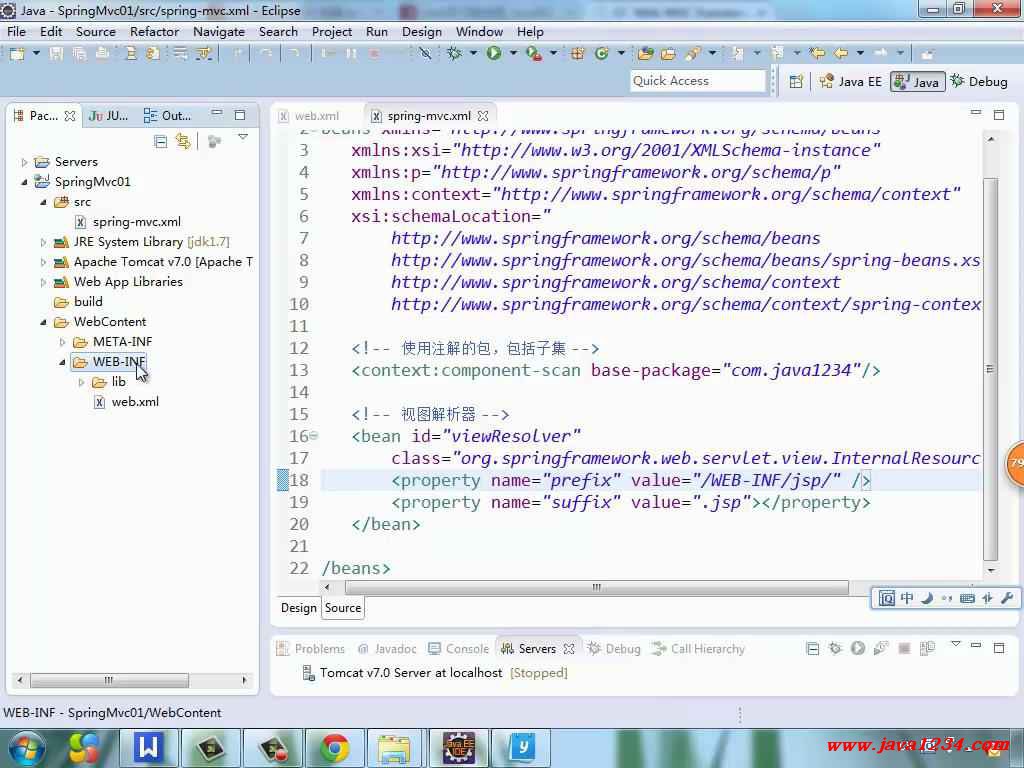Click the start server icon in Servers view
Image resolution: width=1024 pixels, height=768 pixels.
click(x=858, y=648)
